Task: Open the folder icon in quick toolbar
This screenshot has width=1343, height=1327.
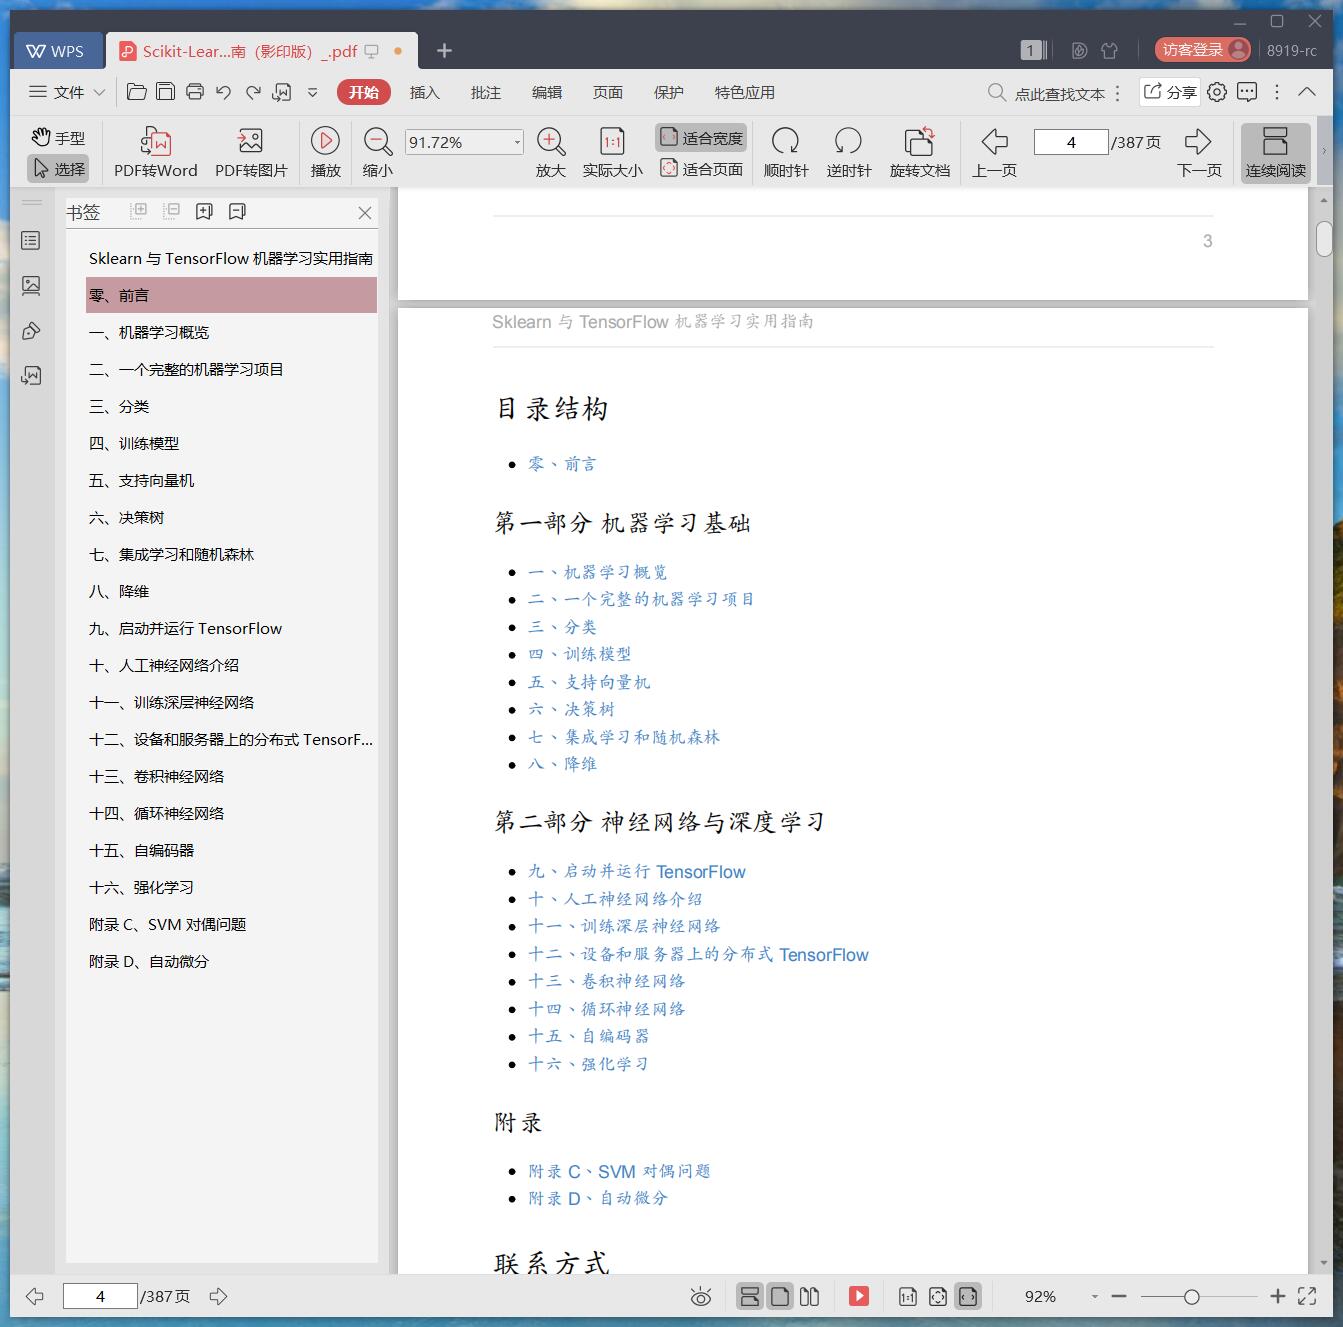Action: coord(137,92)
